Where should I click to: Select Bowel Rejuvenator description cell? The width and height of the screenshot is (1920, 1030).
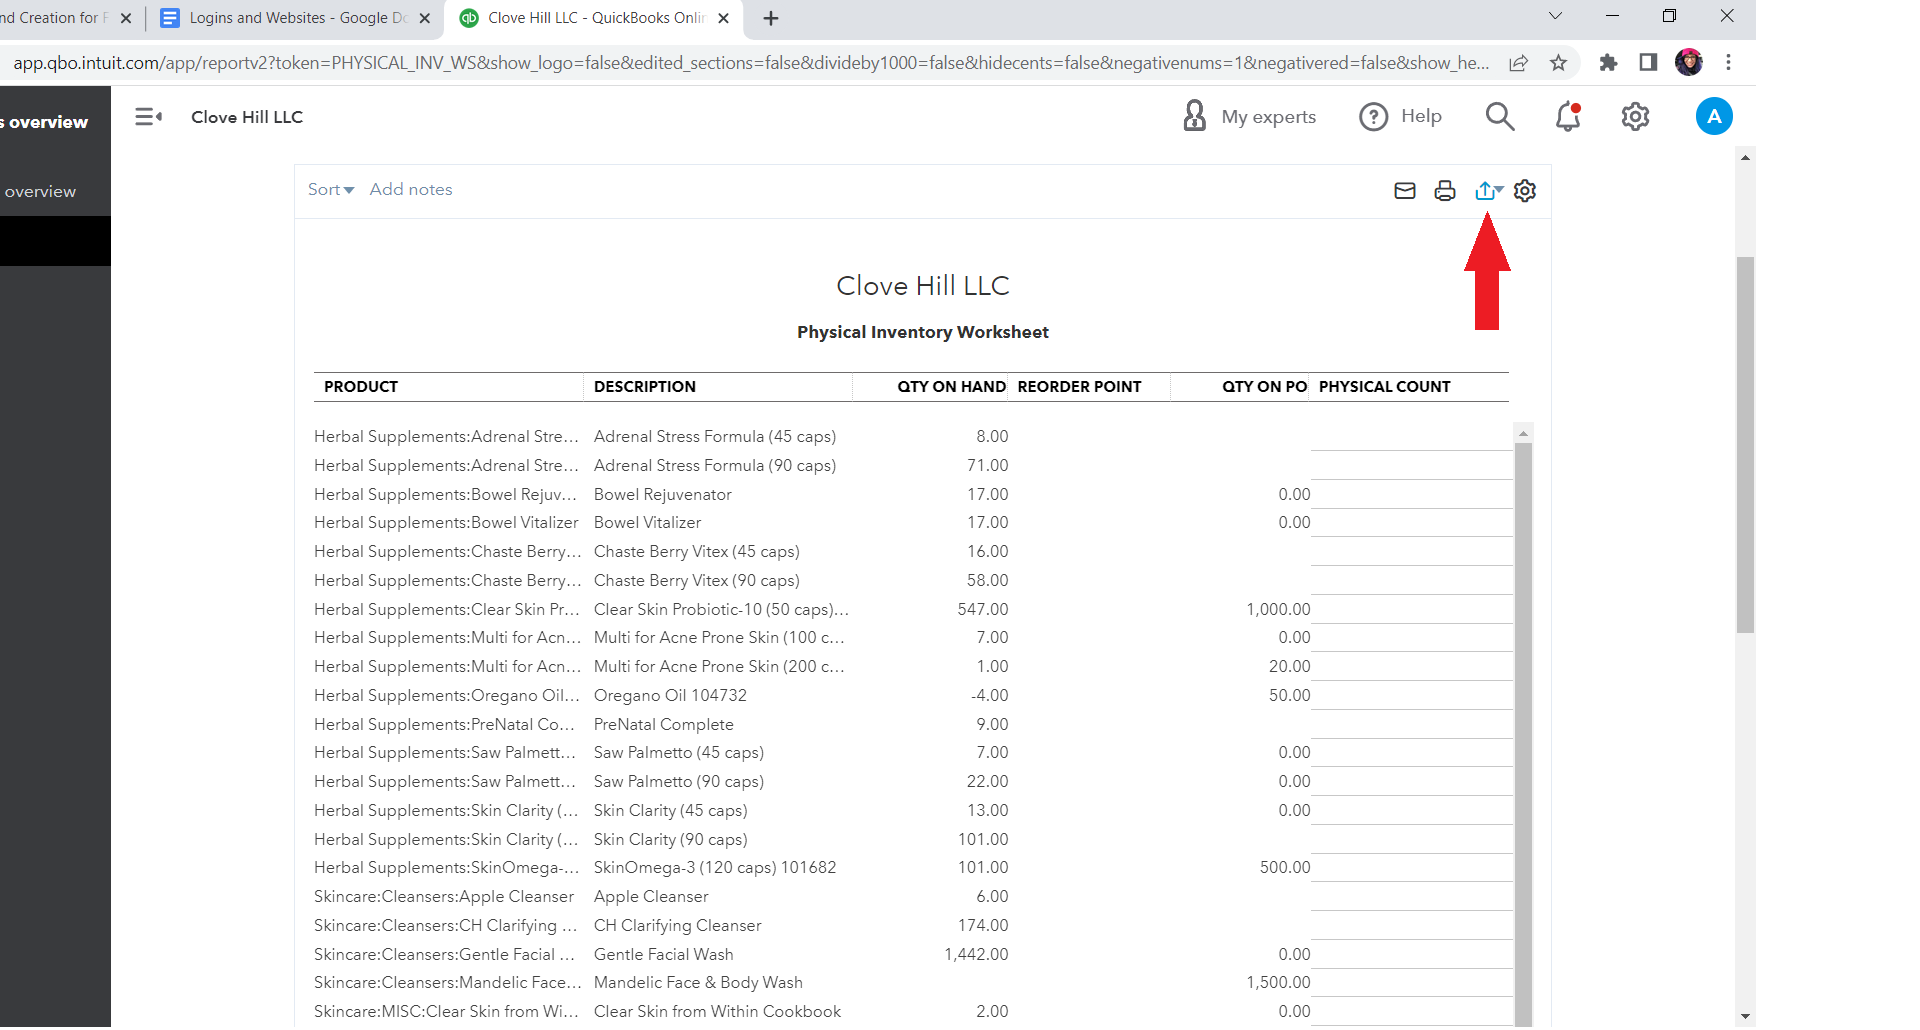663,495
